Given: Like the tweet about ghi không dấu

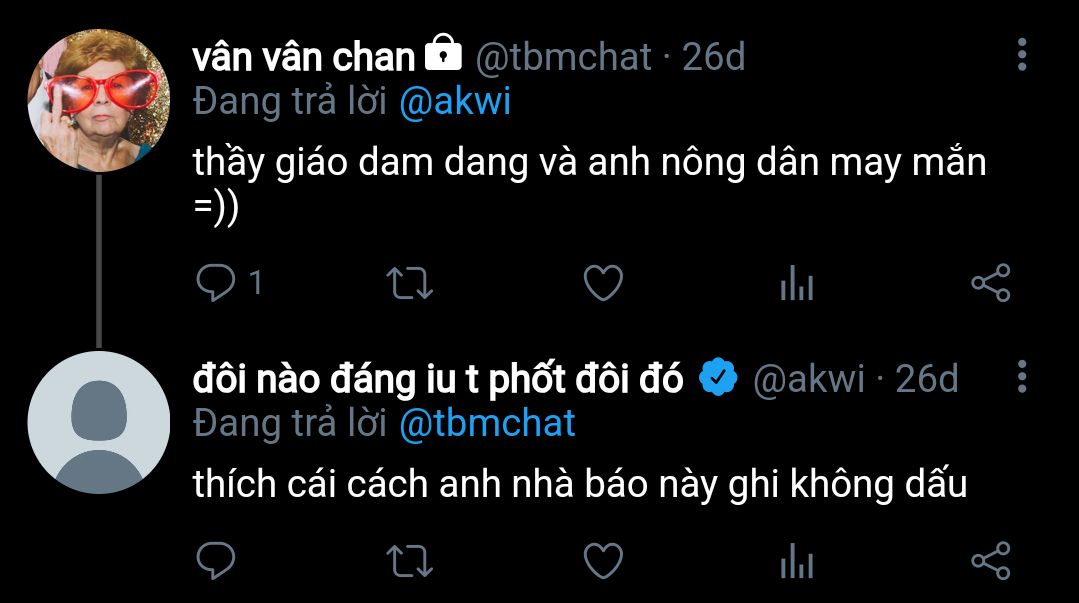Looking at the screenshot, I should 603,560.
